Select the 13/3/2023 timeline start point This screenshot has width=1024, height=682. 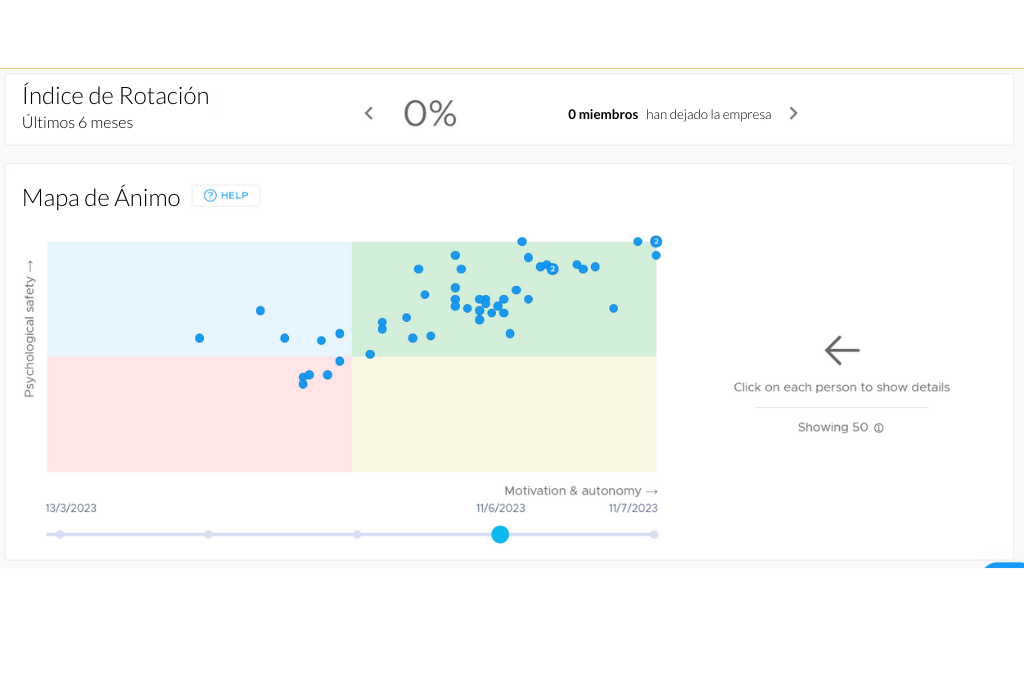coord(60,535)
